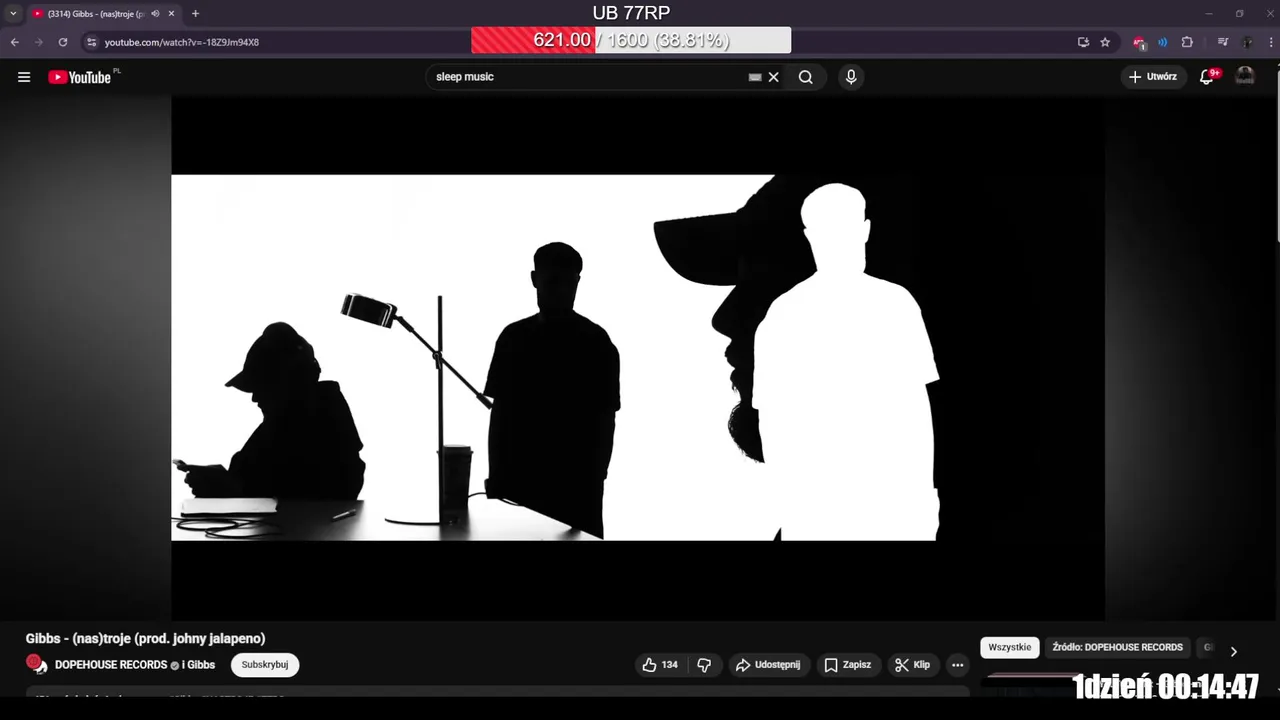Click the video player to pause
The height and width of the screenshot is (720, 1280).
[x=638, y=357]
